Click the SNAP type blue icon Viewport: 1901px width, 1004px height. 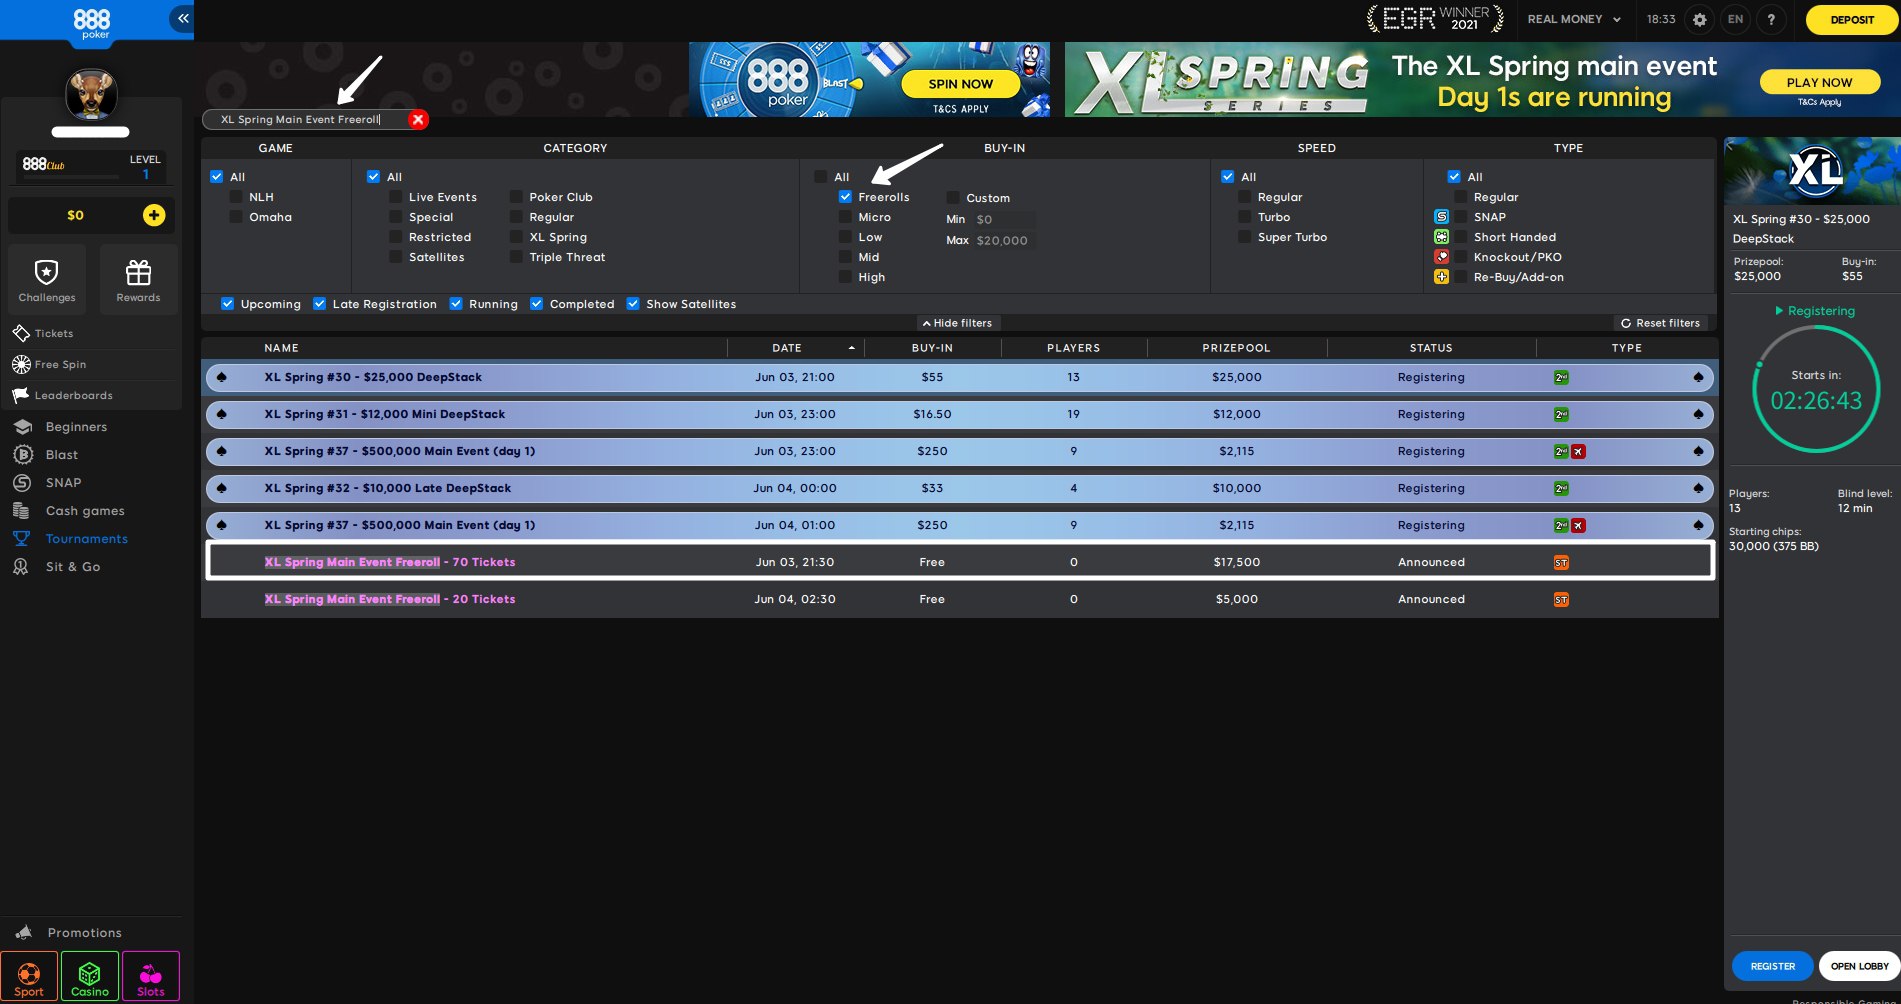(x=1441, y=217)
